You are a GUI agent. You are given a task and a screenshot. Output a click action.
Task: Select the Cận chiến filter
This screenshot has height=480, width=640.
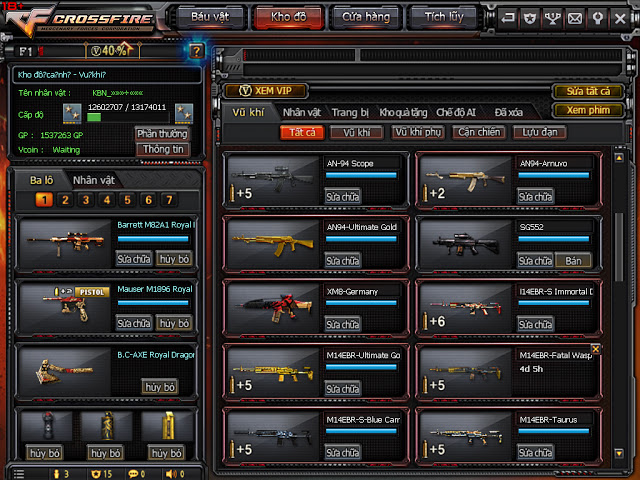pos(479,132)
